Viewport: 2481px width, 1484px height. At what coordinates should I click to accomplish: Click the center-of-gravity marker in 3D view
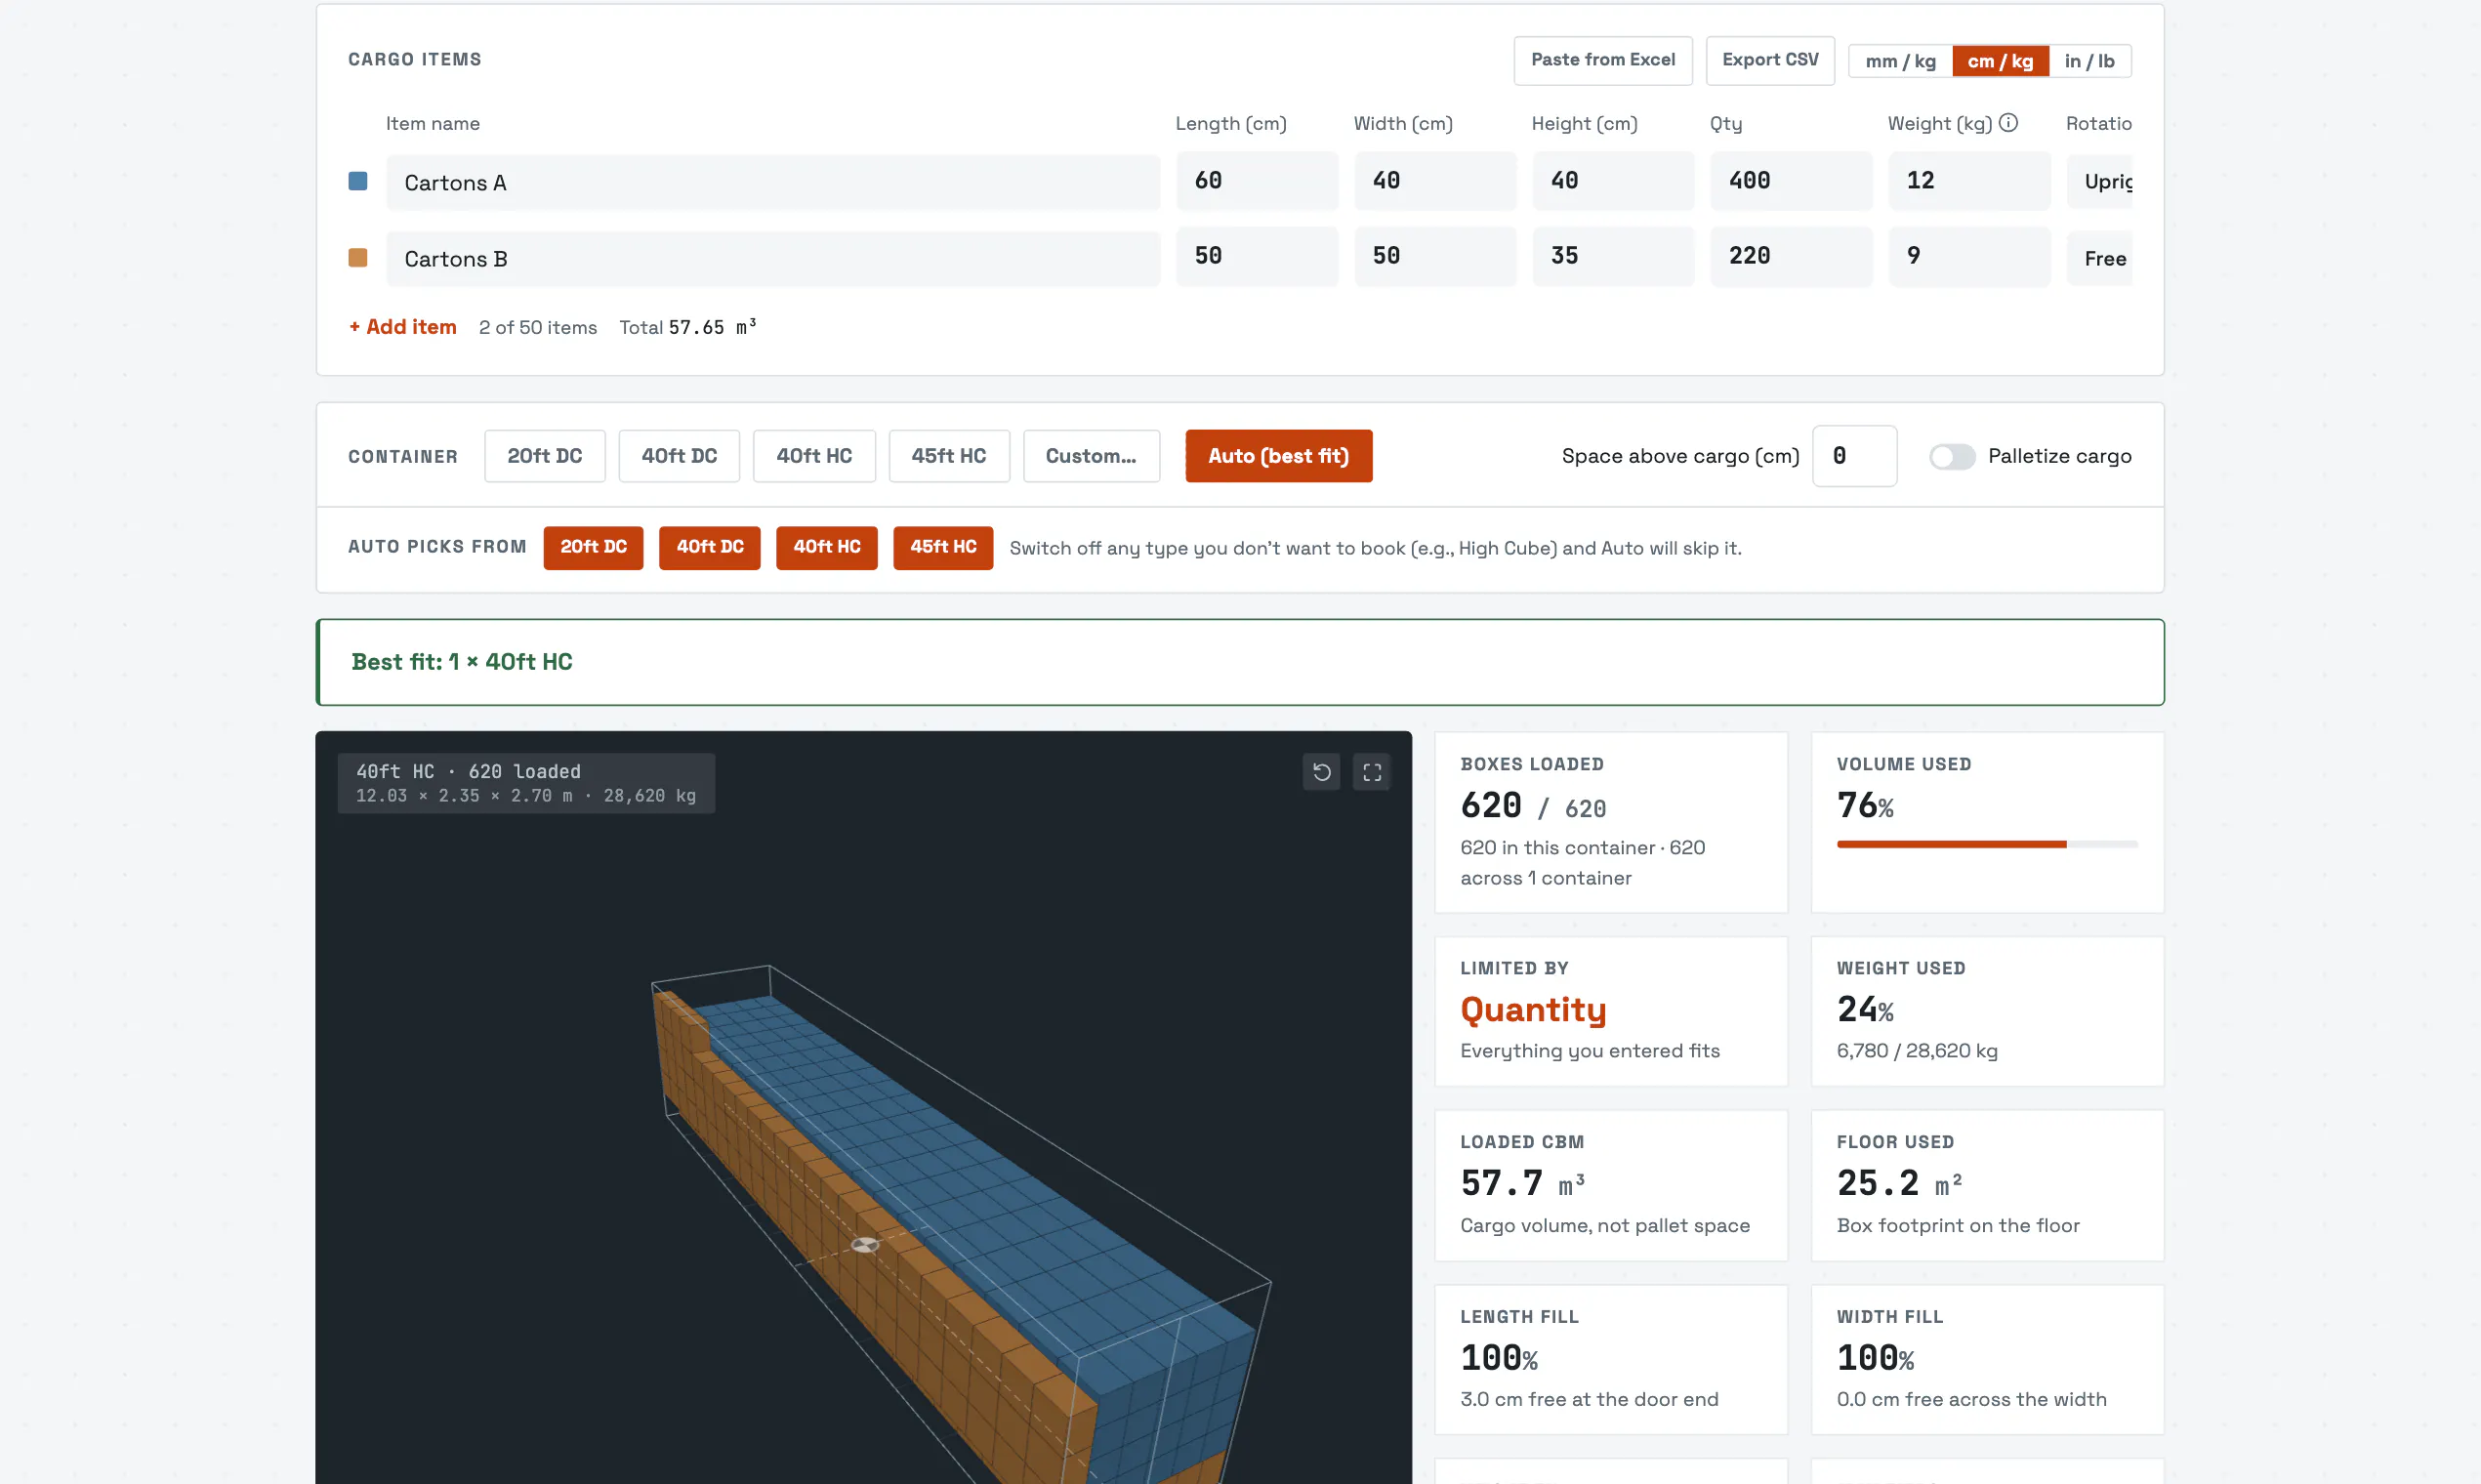pos(865,1244)
